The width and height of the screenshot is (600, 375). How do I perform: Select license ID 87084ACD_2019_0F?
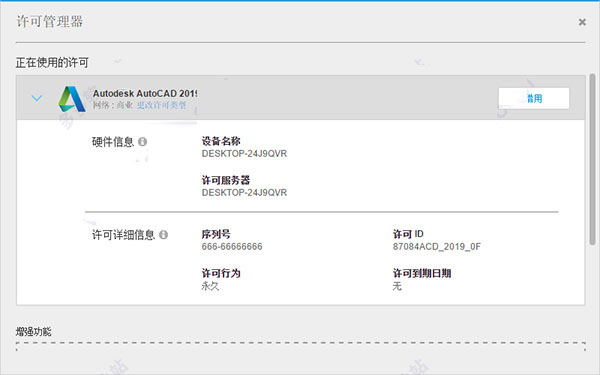[437, 246]
